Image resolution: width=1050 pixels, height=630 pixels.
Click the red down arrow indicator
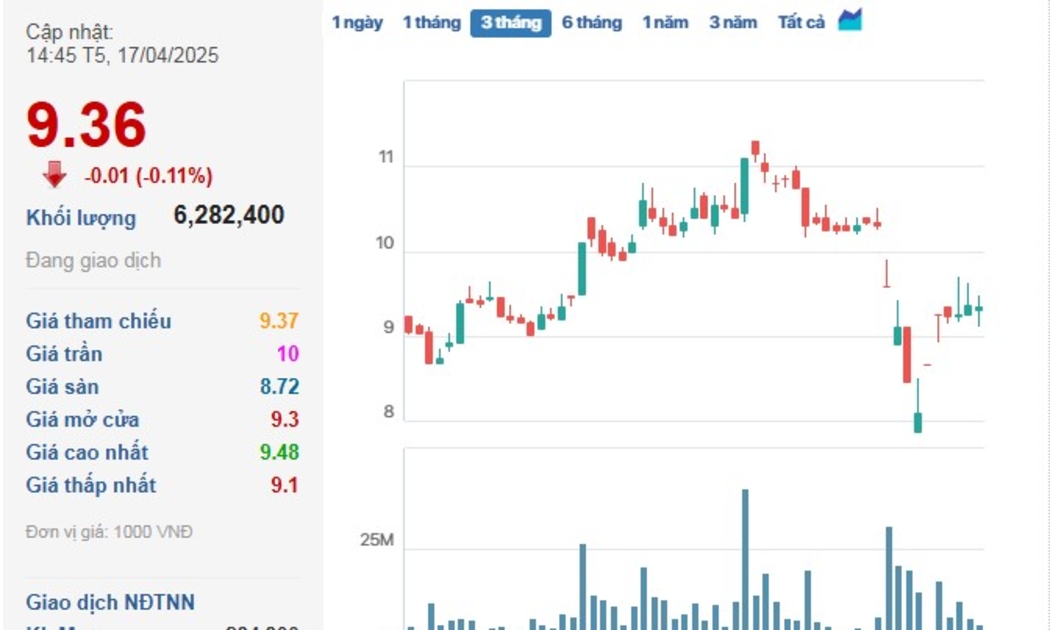pyautogui.click(x=54, y=175)
